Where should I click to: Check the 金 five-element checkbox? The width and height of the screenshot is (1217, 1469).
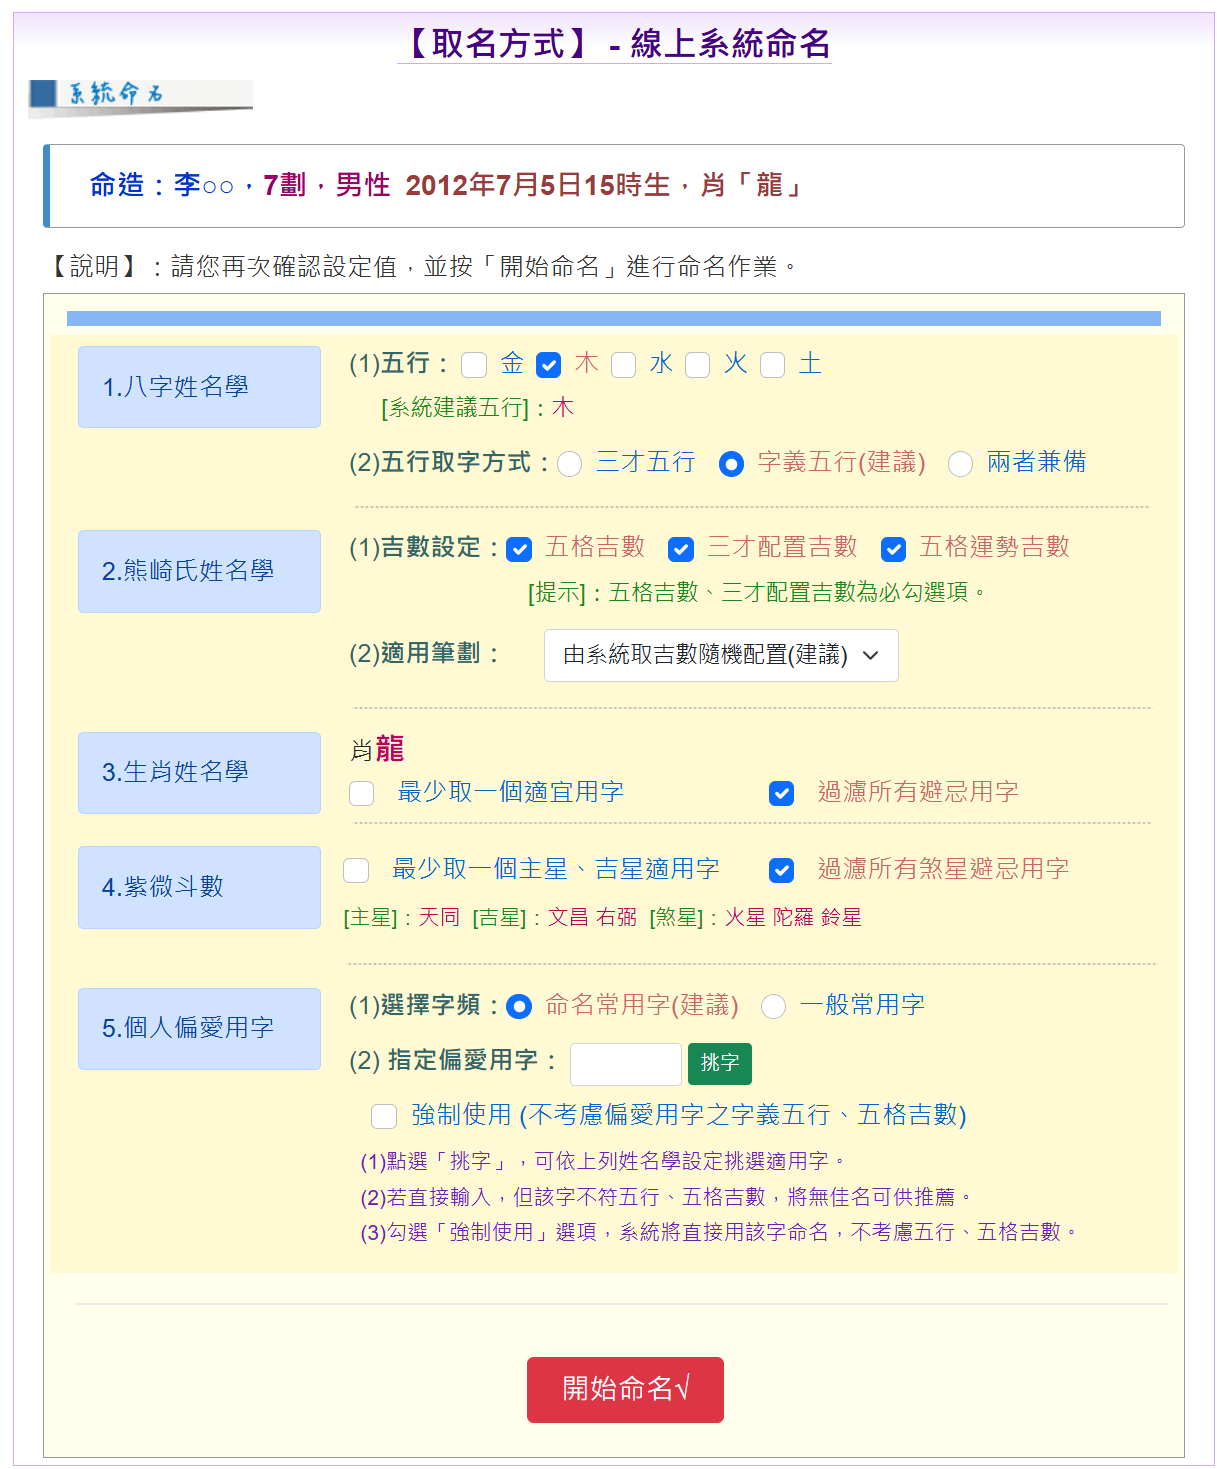(x=474, y=365)
